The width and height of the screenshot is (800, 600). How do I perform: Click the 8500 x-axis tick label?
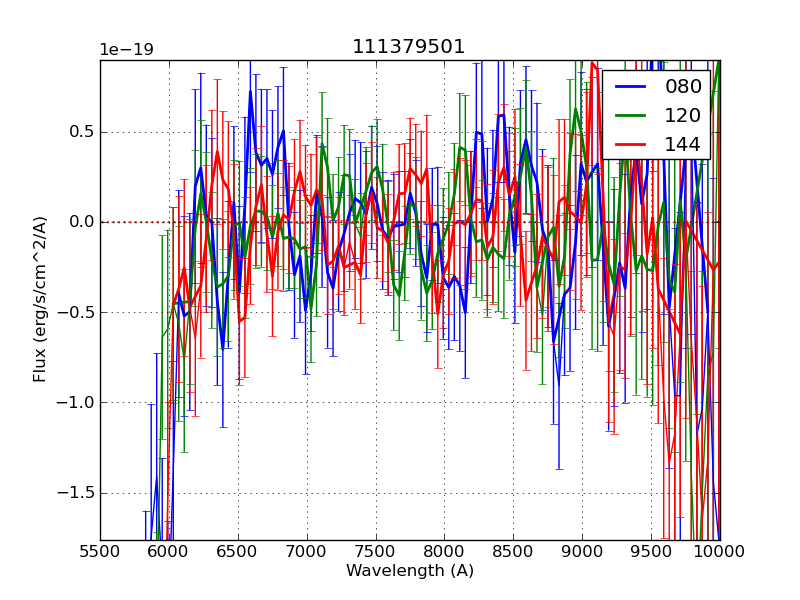pyautogui.click(x=513, y=549)
